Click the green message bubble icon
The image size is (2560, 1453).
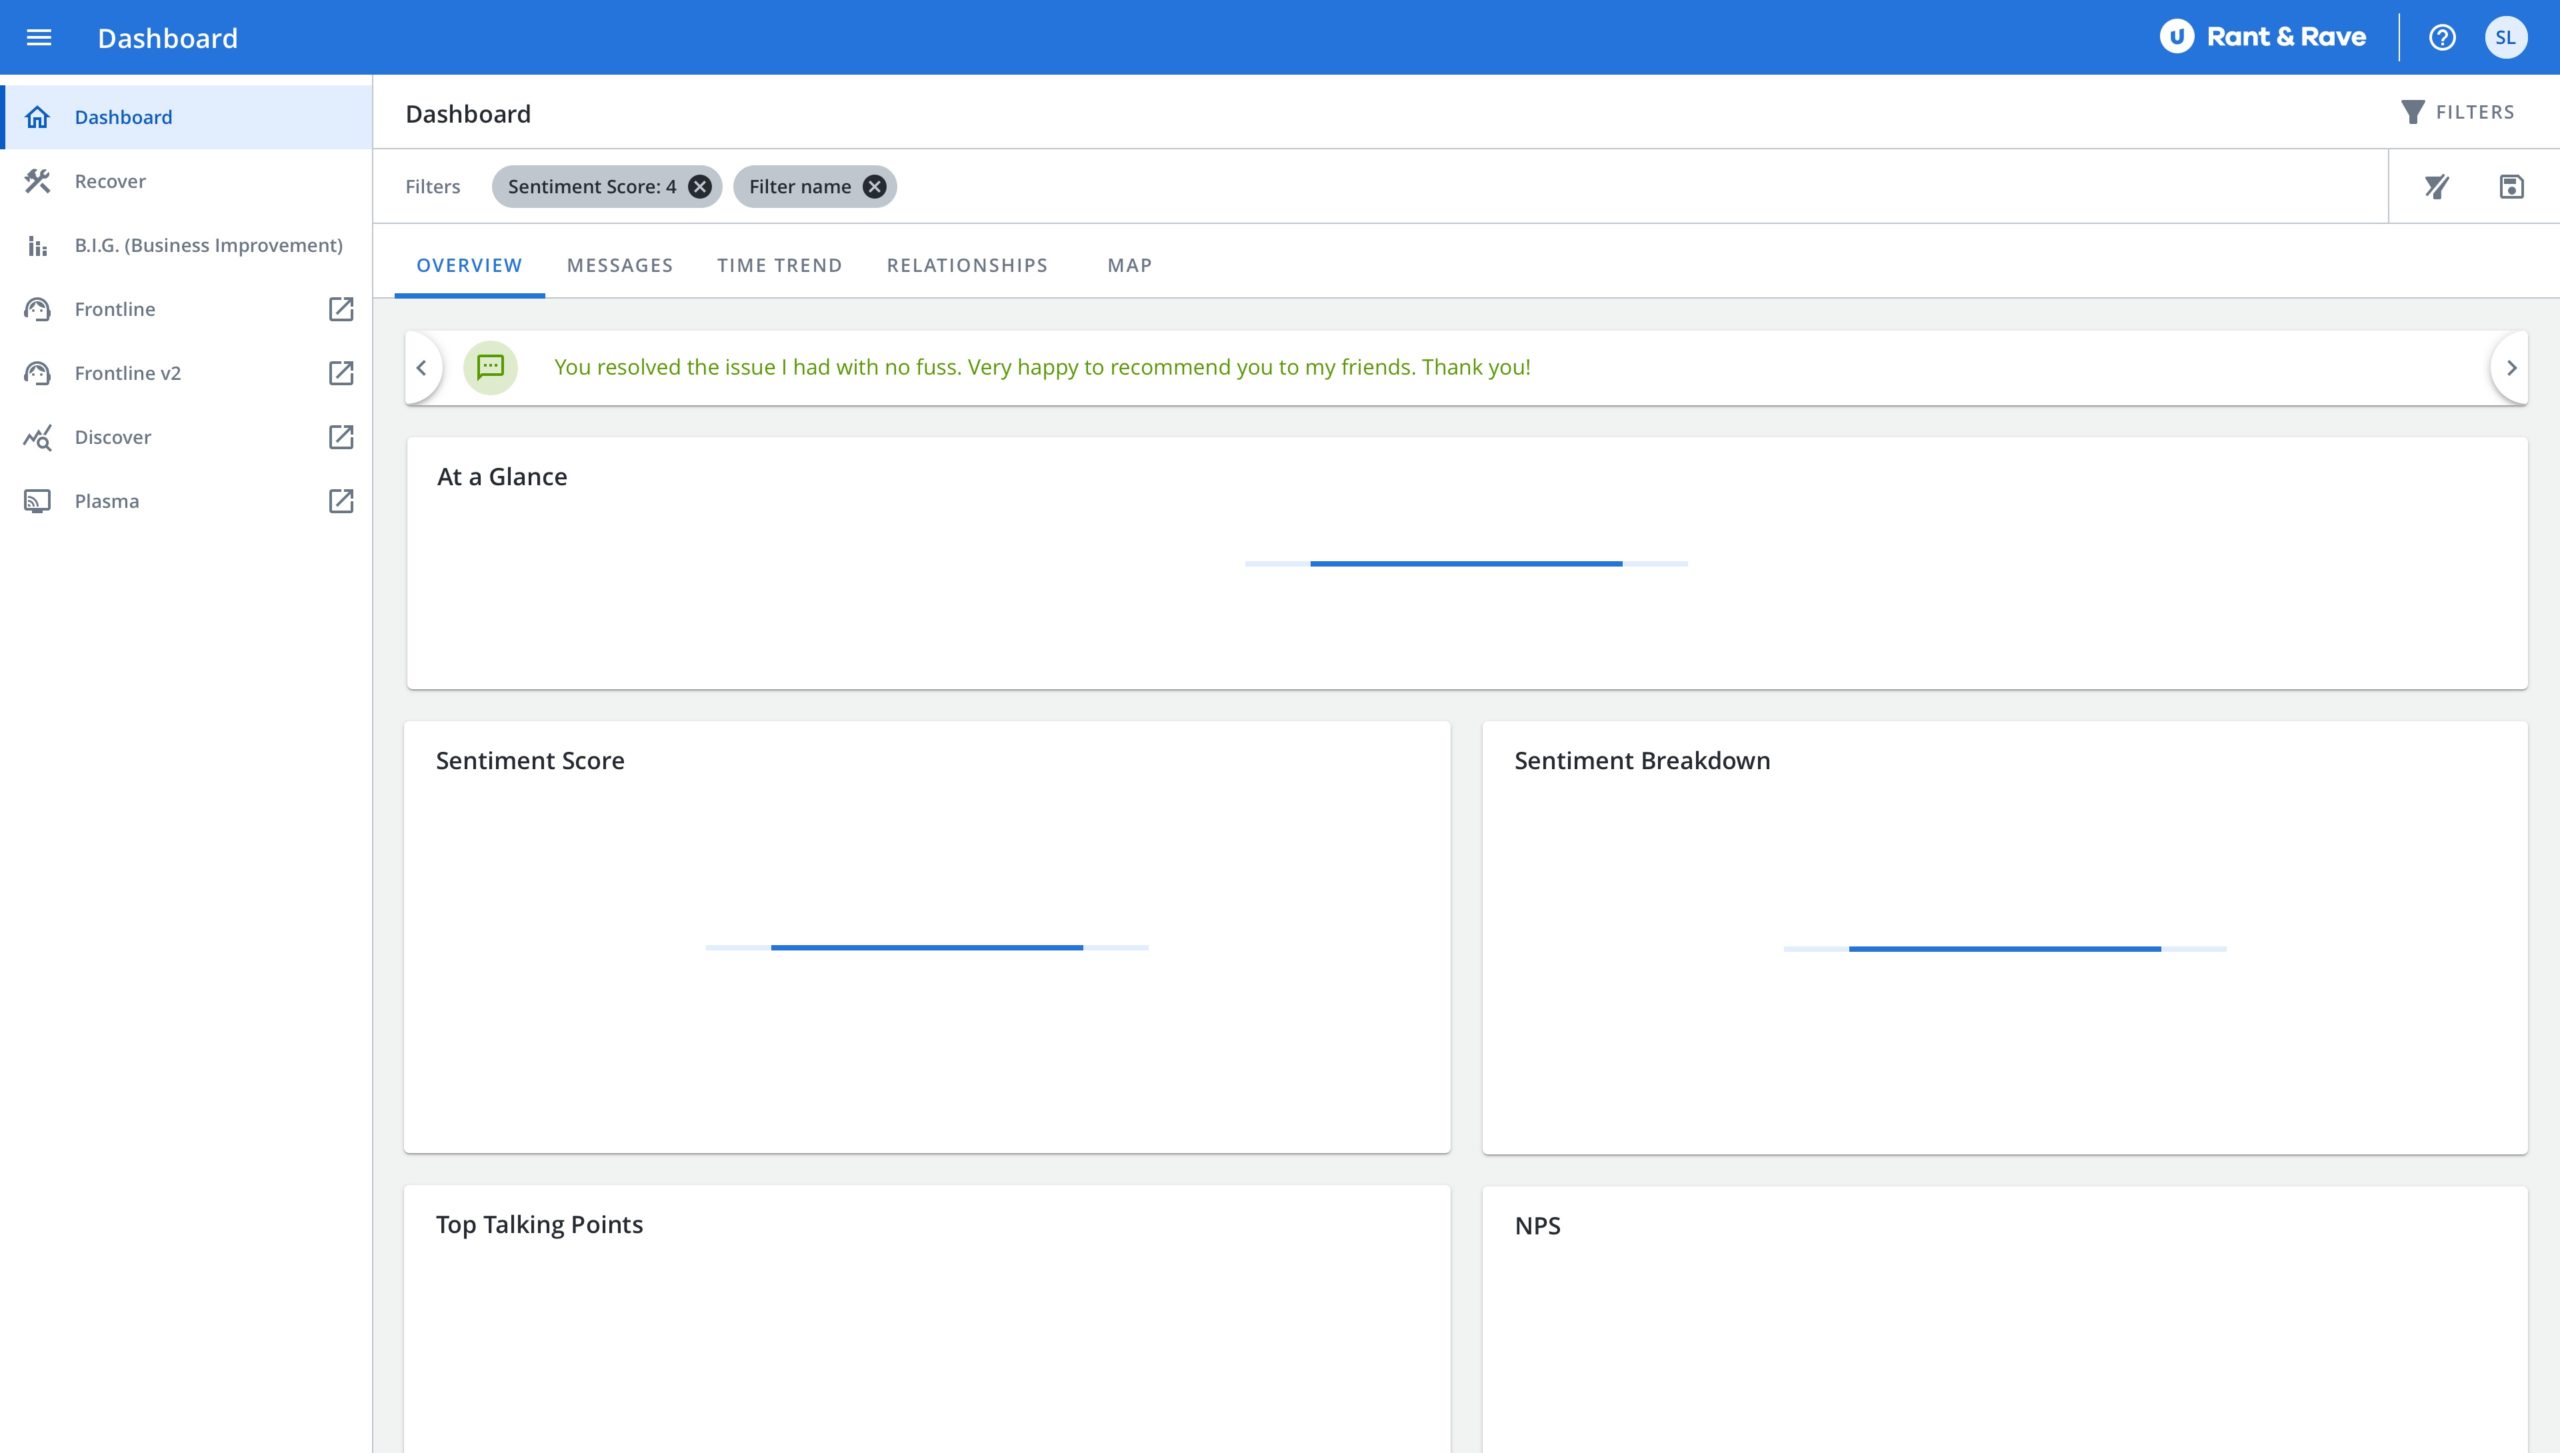click(x=490, y=367)
